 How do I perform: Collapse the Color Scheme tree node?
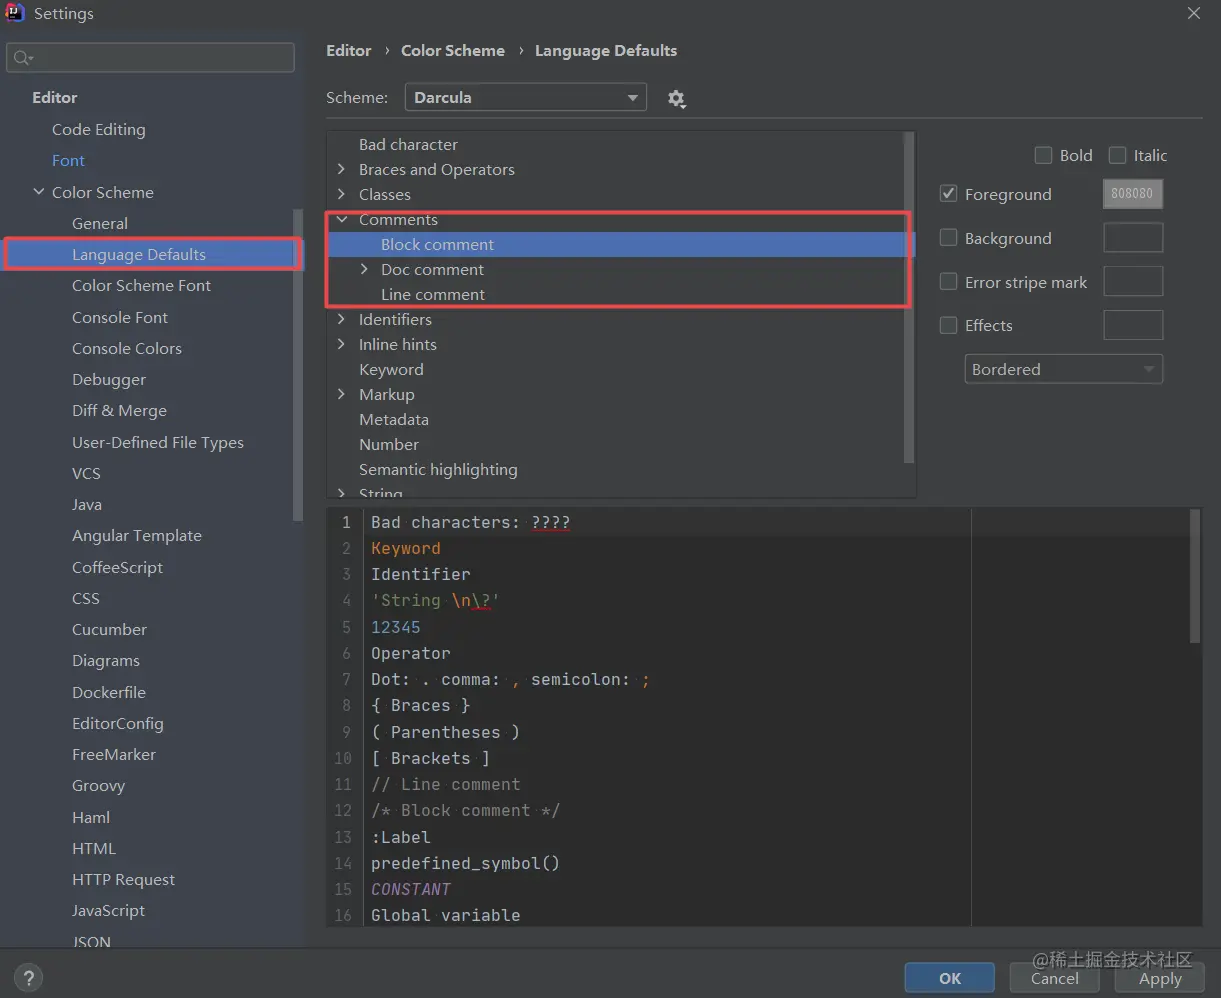pos(39,192)
